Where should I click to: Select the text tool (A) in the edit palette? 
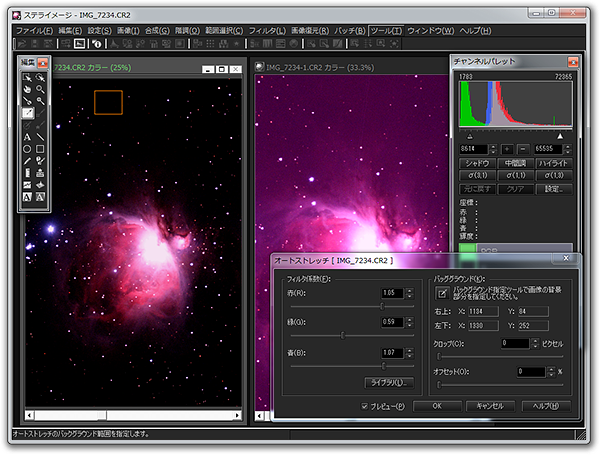[27, 136]
